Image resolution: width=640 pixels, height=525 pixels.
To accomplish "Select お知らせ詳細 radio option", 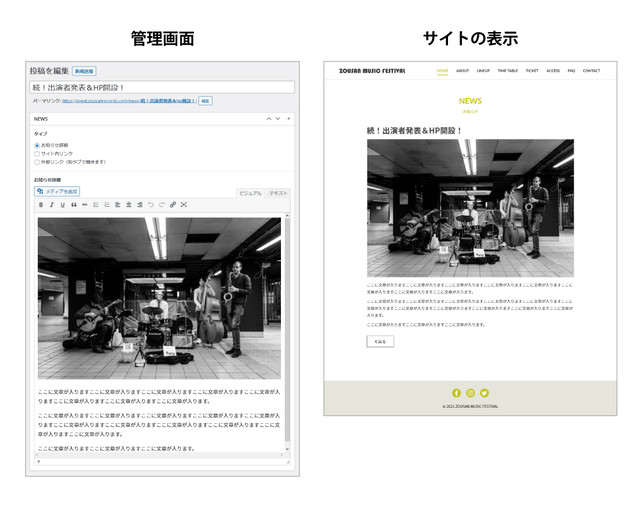I will click(37, 145).
